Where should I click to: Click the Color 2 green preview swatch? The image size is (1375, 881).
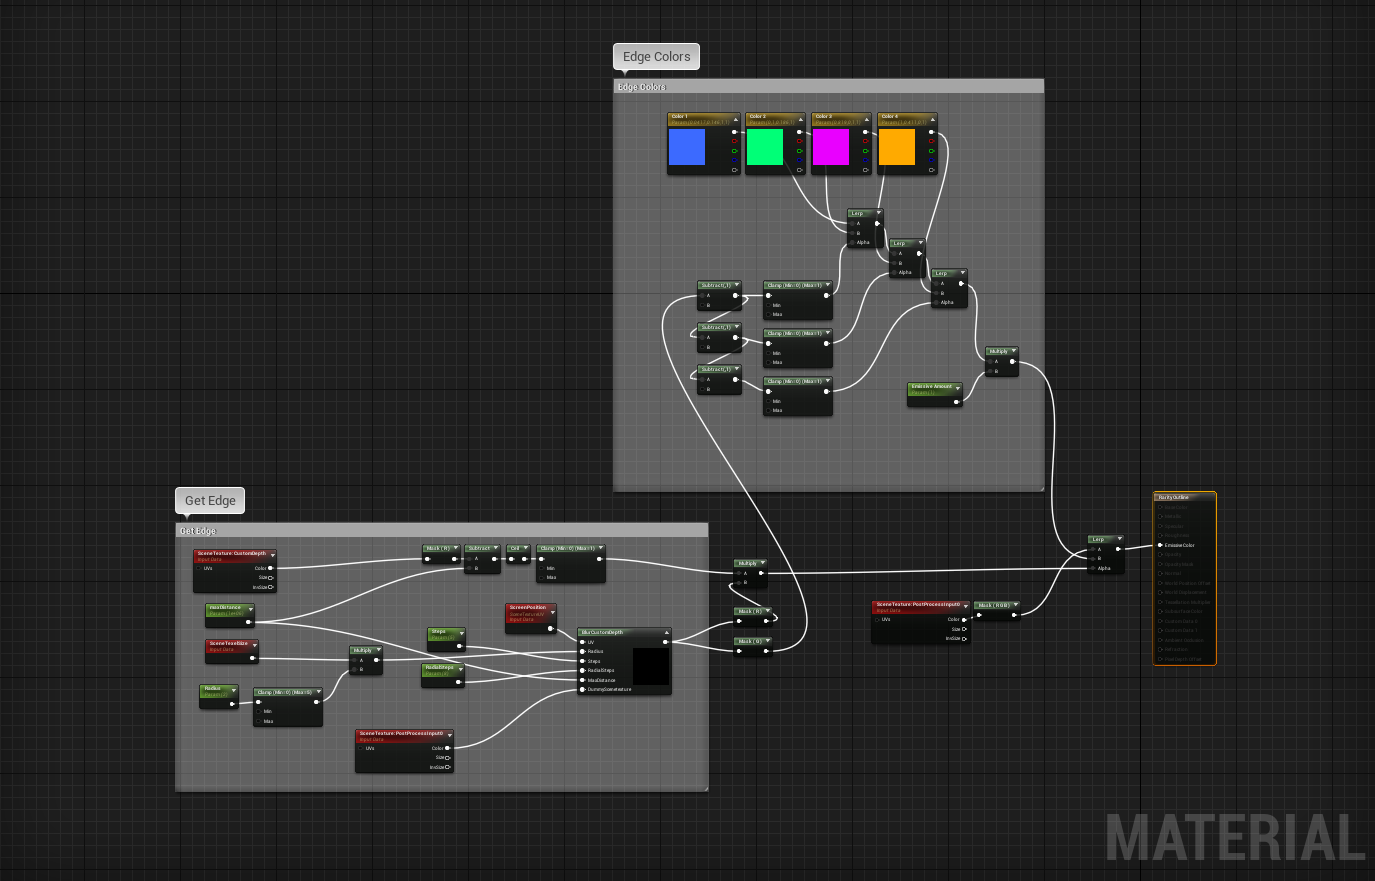[x=765, y=147]
